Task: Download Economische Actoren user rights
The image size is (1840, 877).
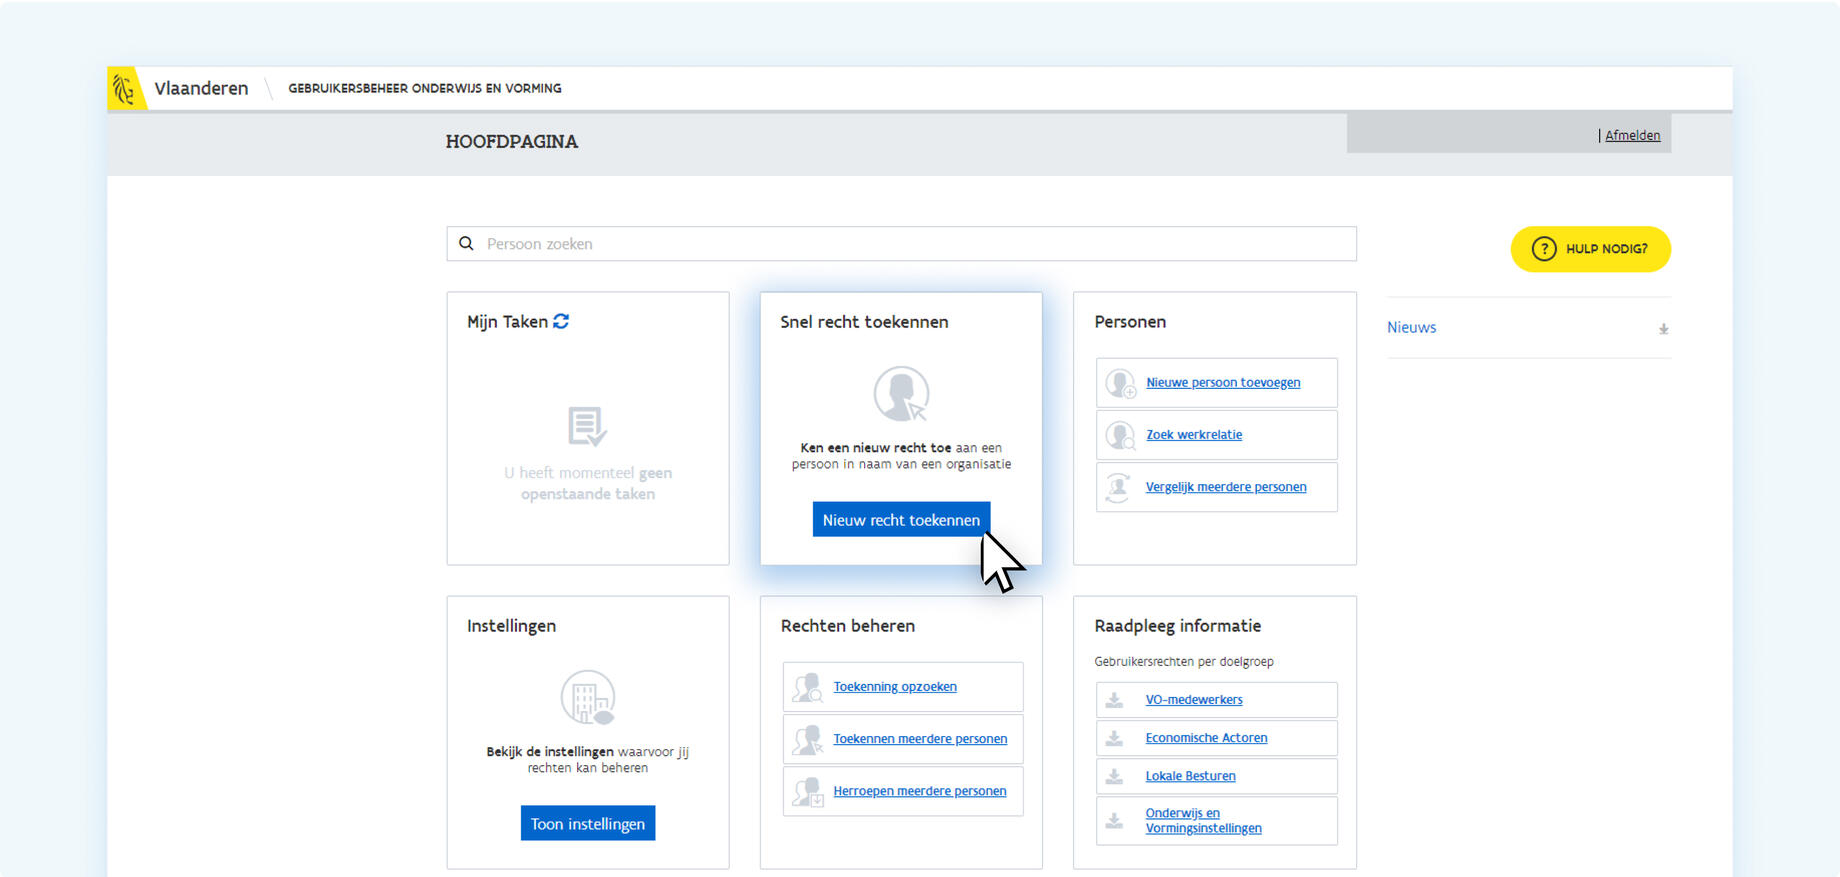Action: pyautogui.click(x=1206, y=738)
